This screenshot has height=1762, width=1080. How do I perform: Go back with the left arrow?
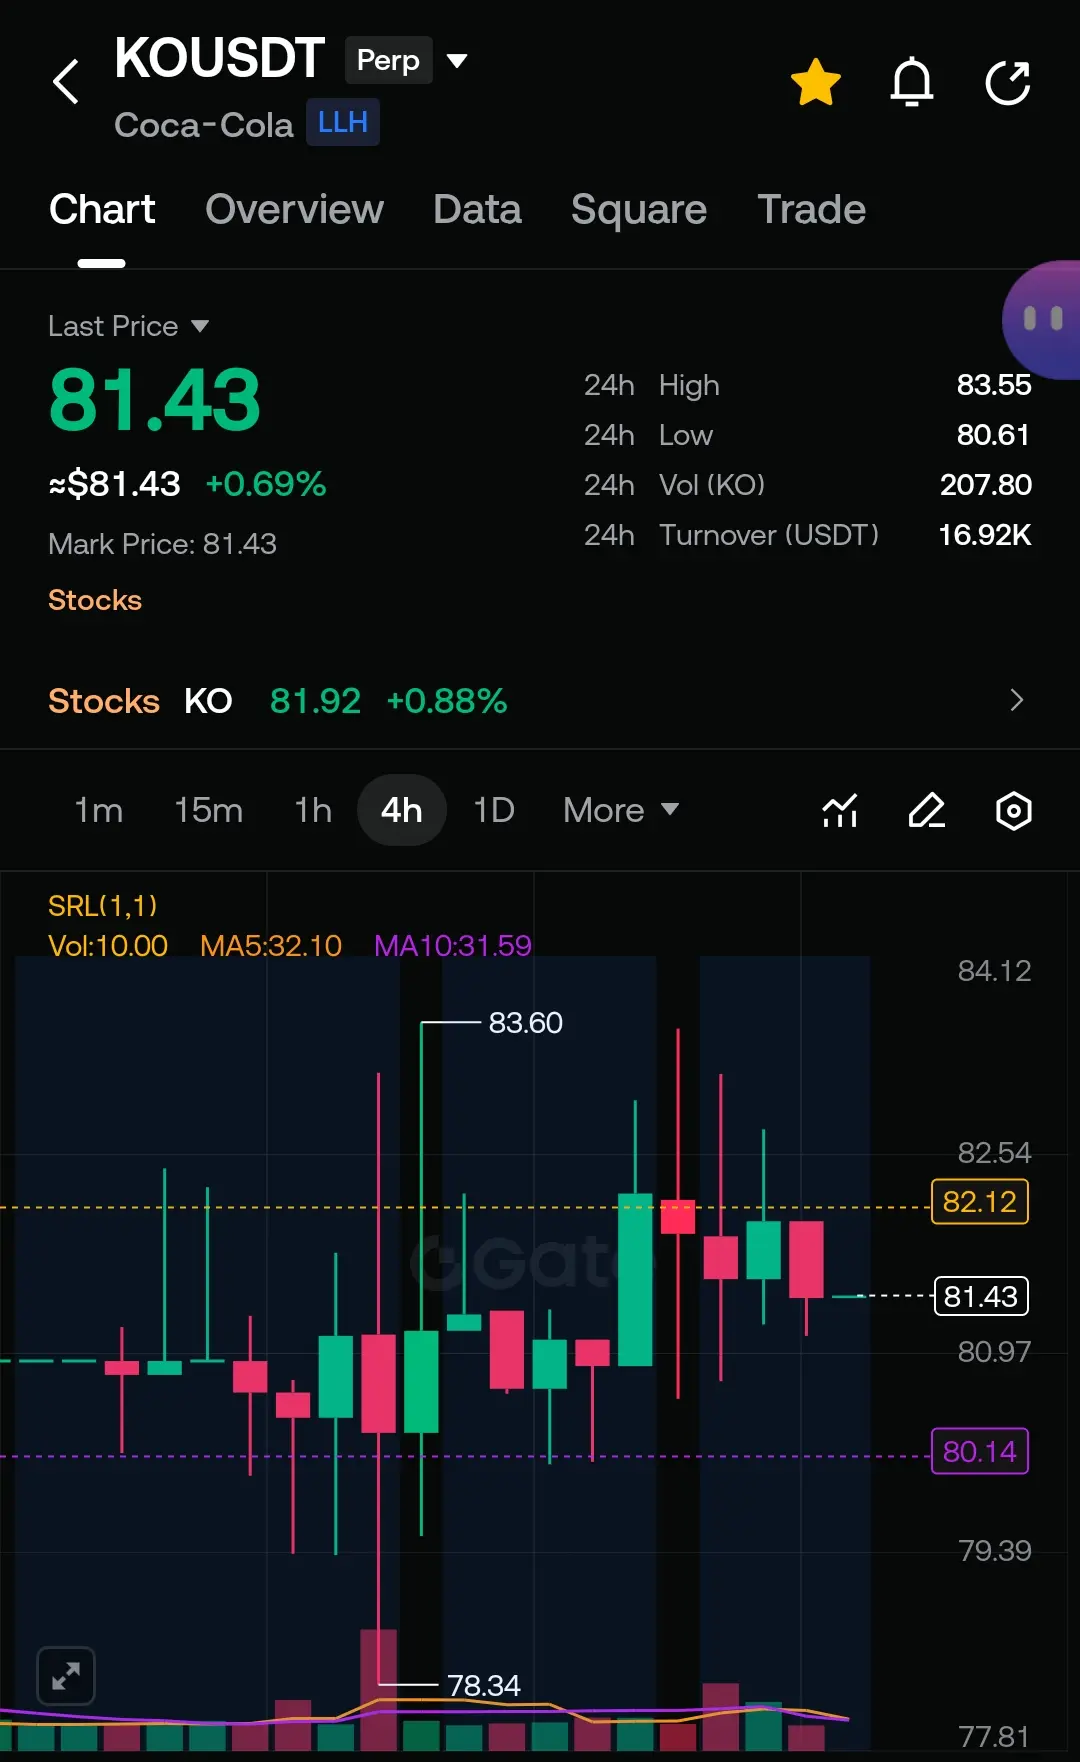click(66, 82)
